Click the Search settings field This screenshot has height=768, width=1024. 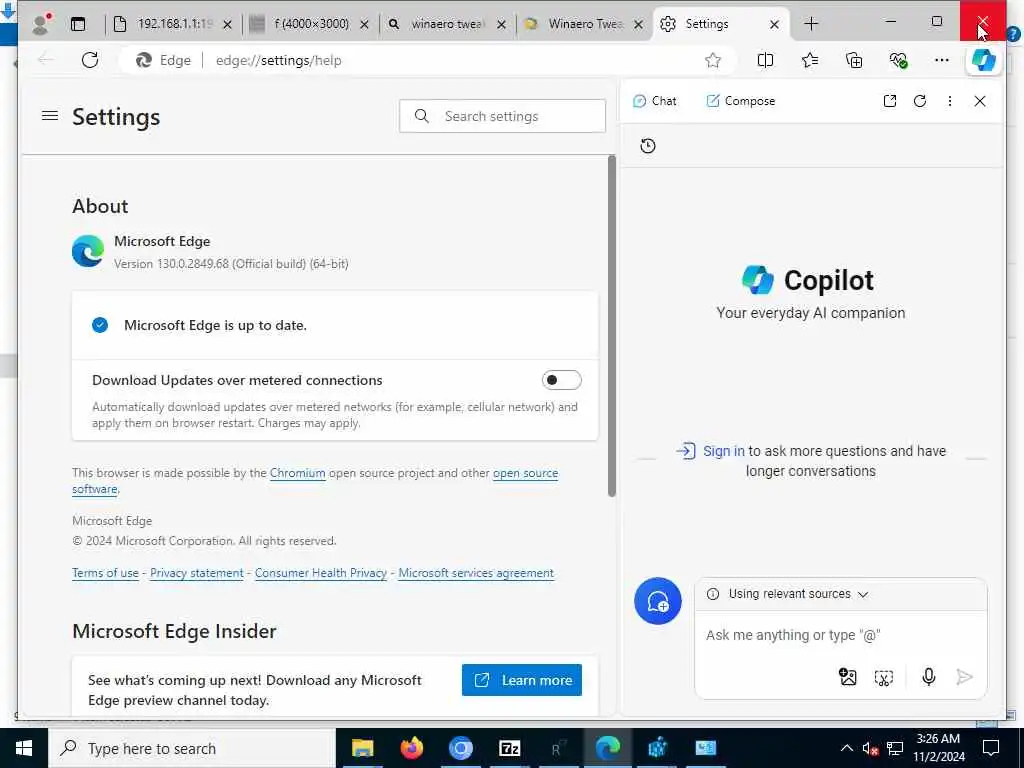(x=502, y=116)
